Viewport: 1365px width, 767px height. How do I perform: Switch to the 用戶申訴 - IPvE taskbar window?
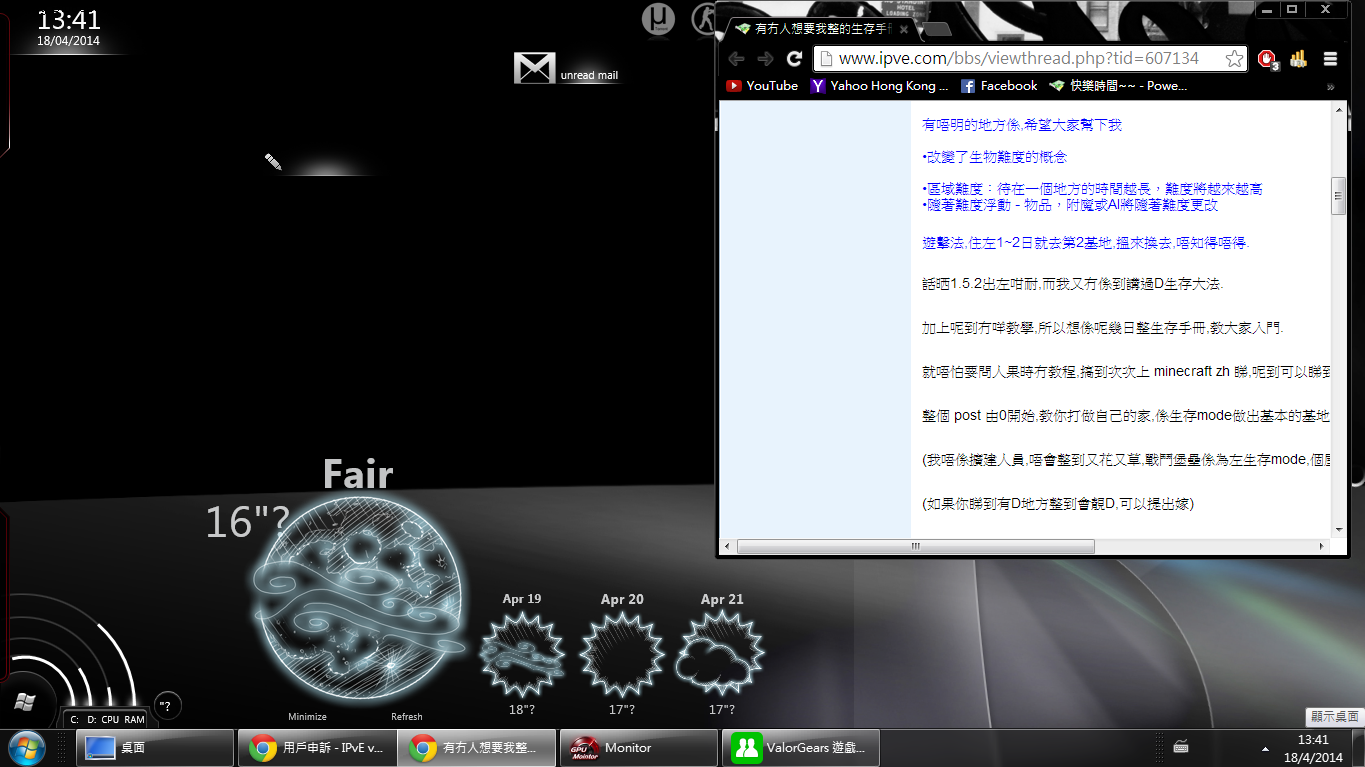(x=317, y=747)
